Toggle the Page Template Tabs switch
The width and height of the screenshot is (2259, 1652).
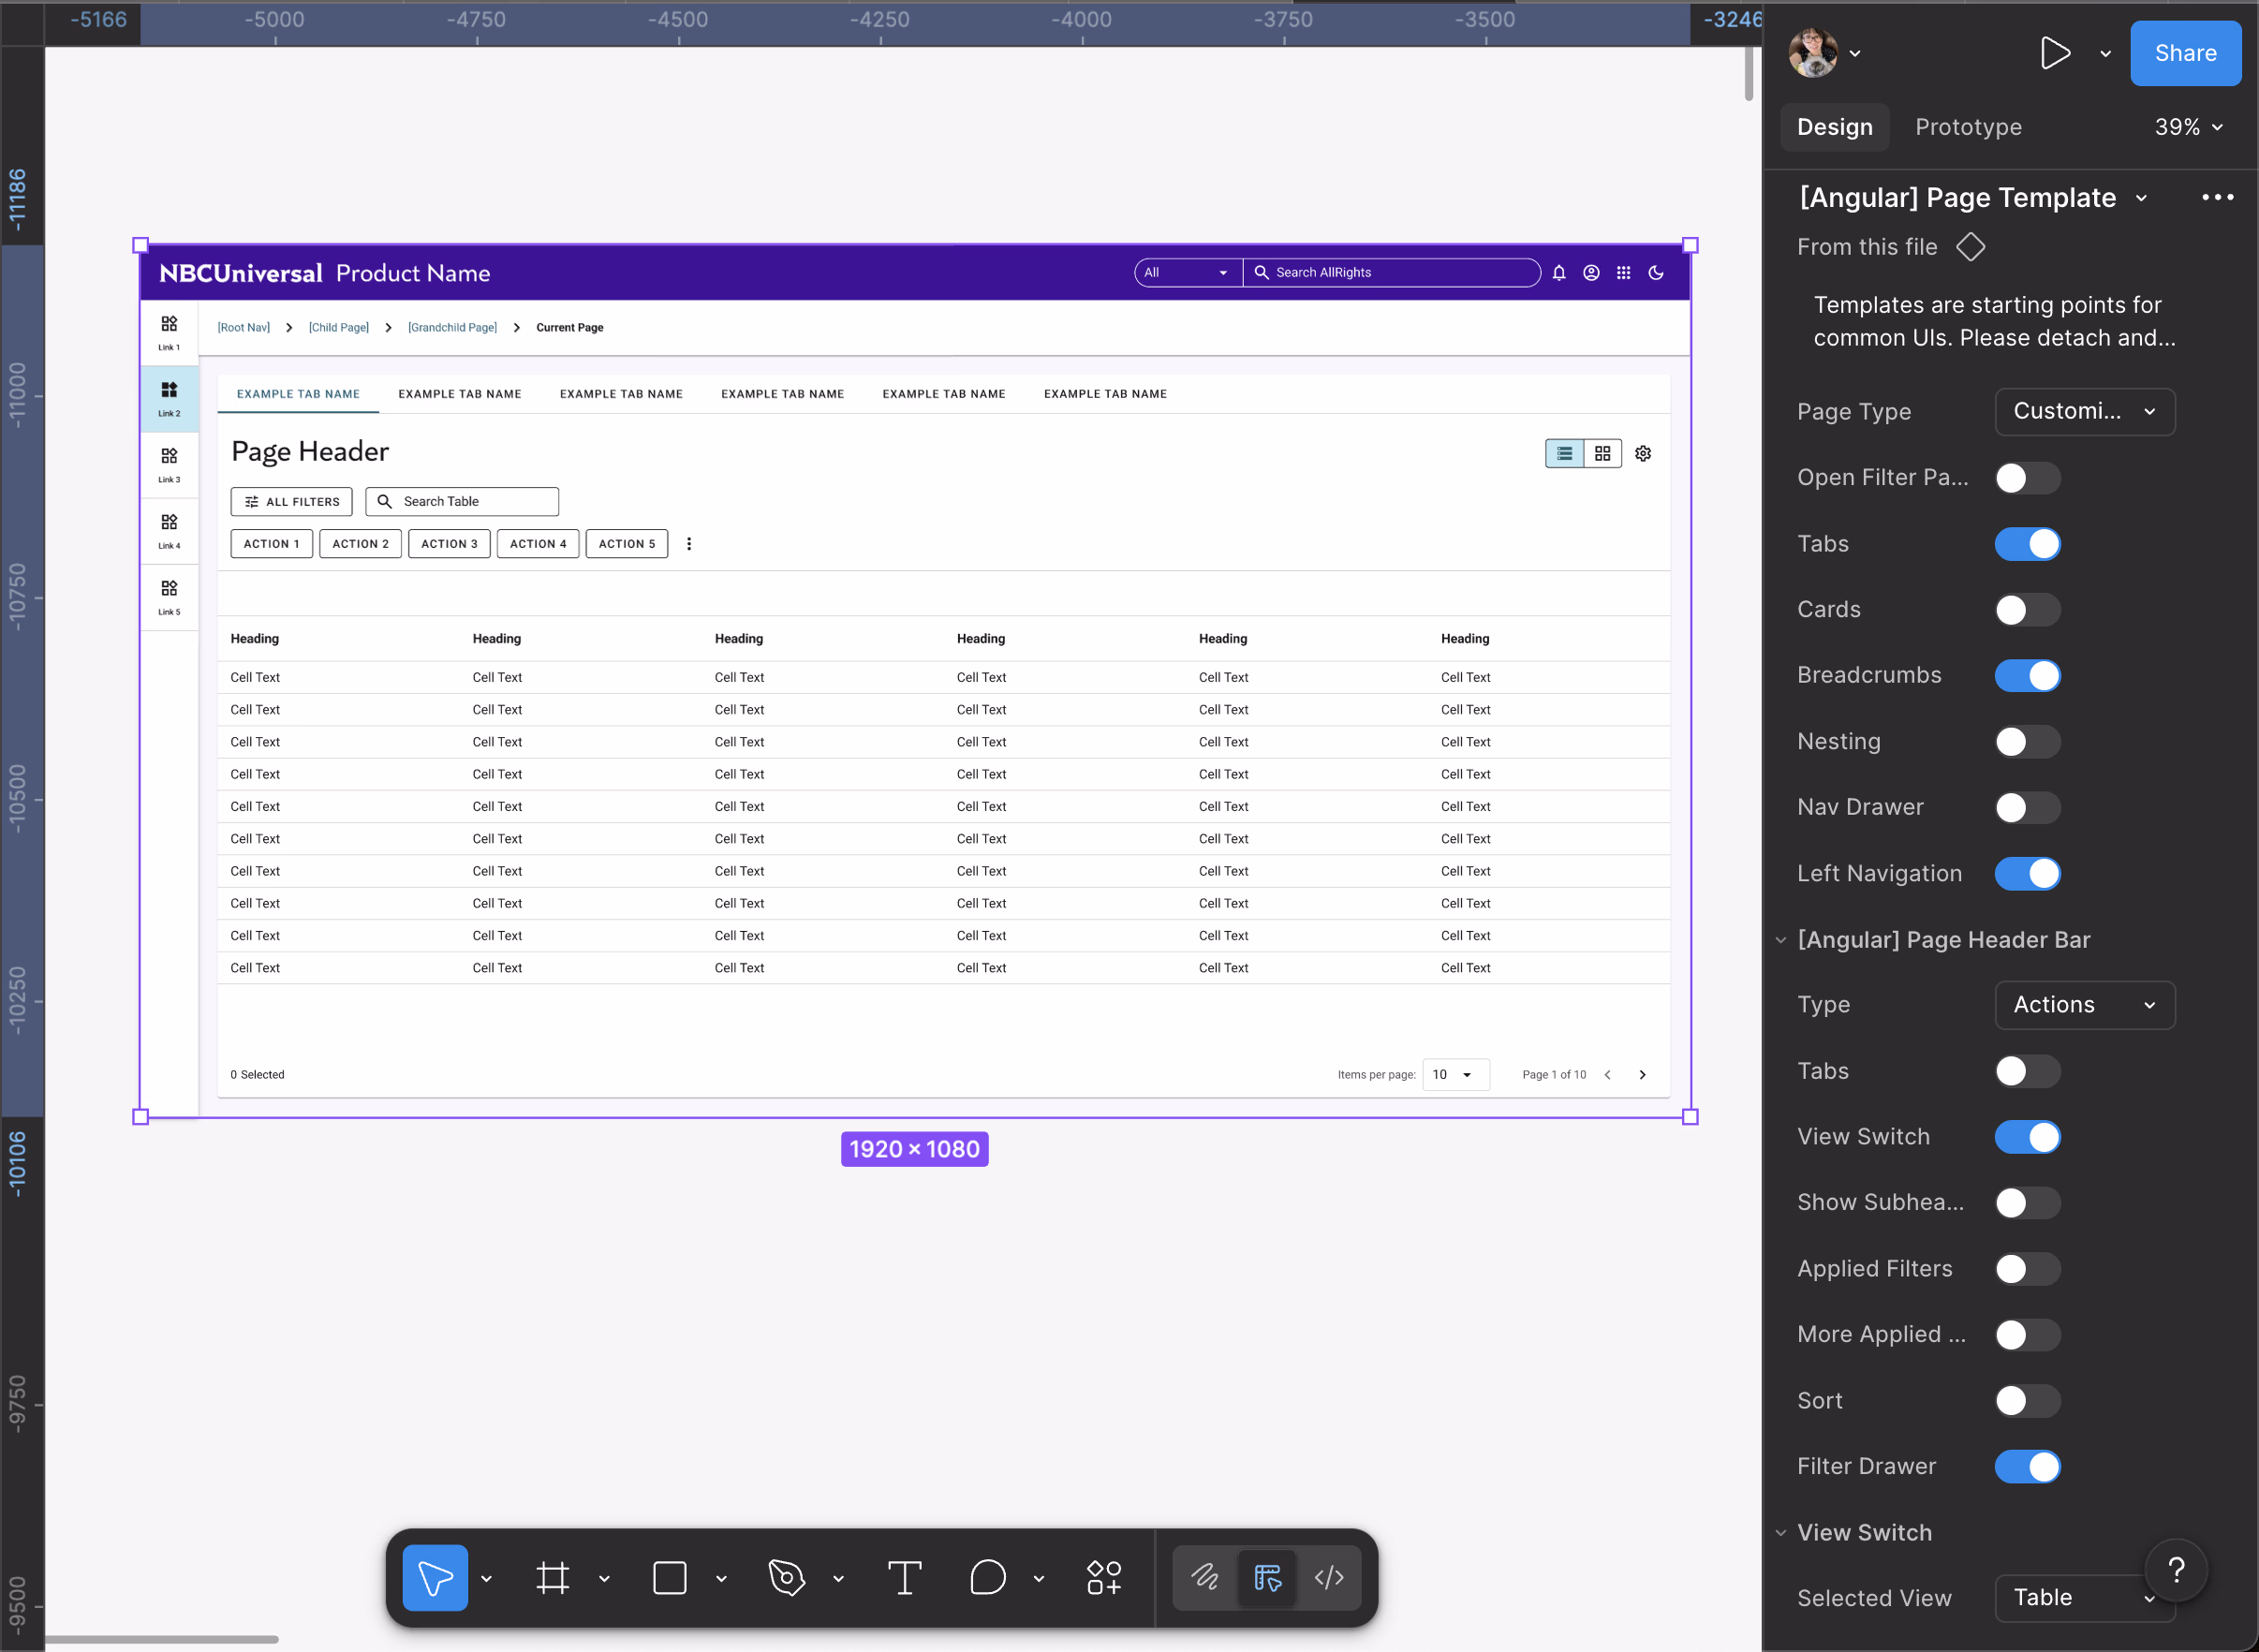click(x=2027, y=544)
